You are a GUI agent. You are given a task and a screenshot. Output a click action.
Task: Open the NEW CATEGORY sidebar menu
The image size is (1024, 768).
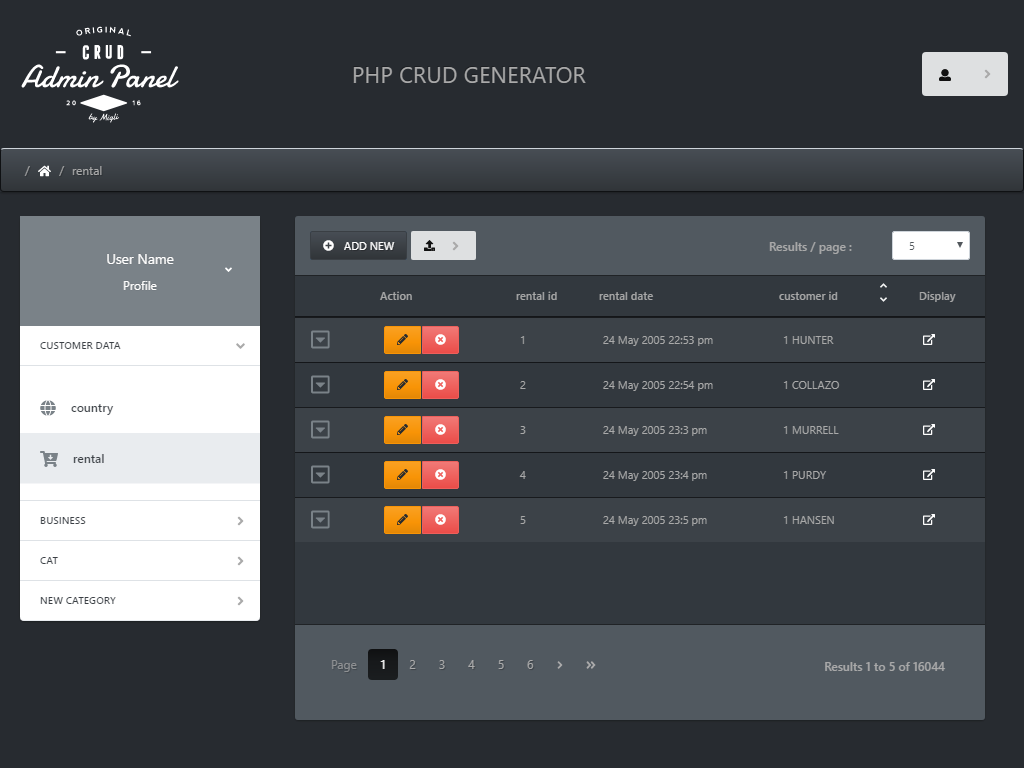tap(140, 600)
